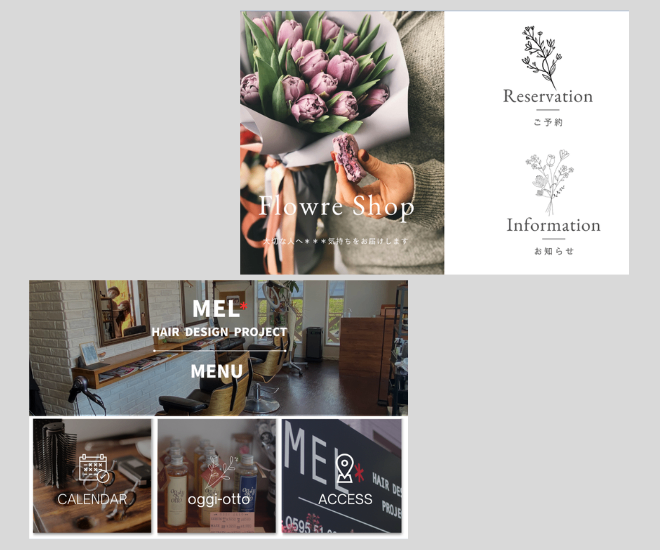Select the MENU heading in salon banner
Image resolution: width=660 pixels, height=550 pixels.
click(216, 371)
